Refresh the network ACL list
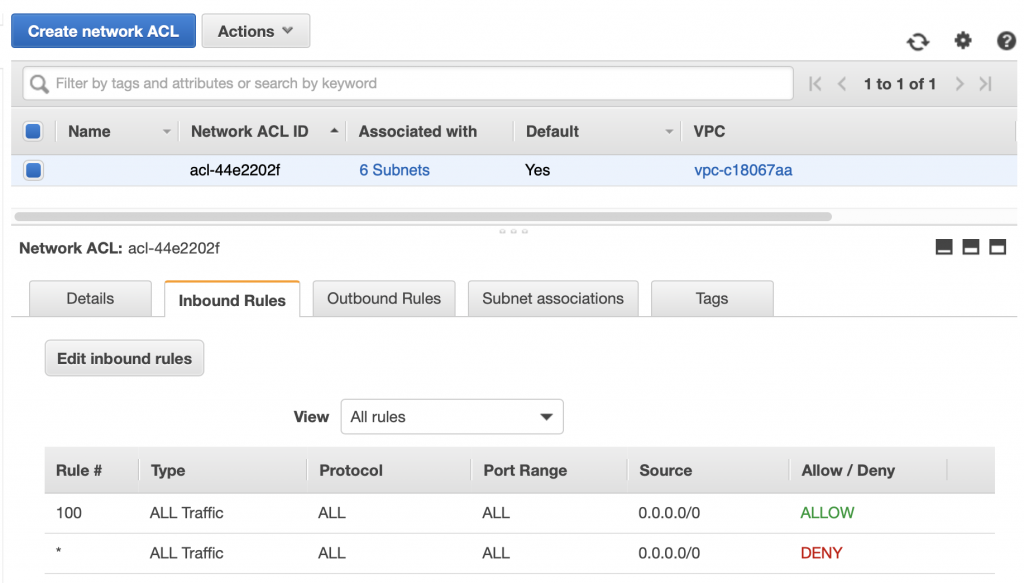 tap(918, 42)
